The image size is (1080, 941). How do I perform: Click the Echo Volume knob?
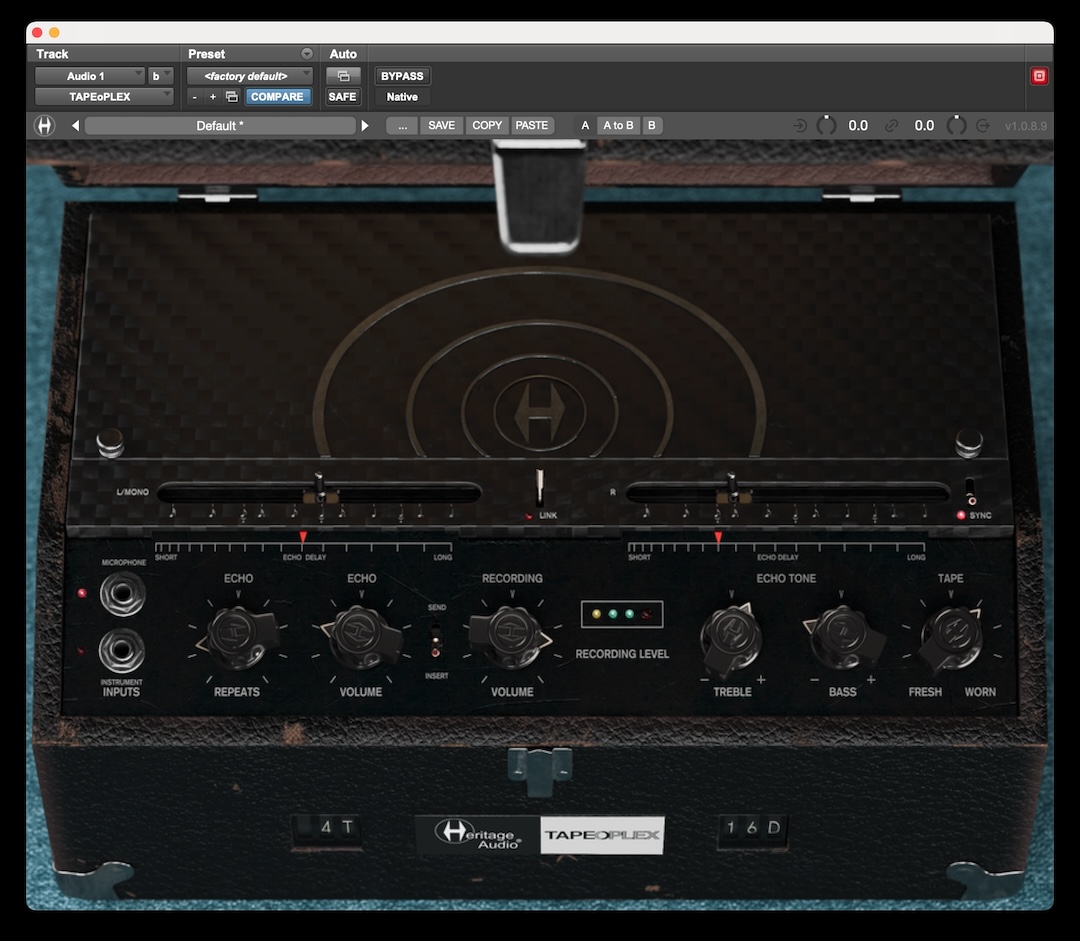click(361, 637)
